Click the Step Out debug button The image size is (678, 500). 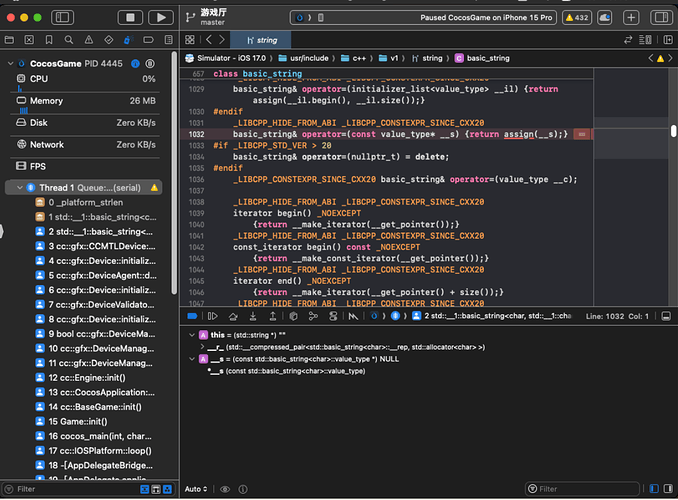pyautogui.click(x=273, y=316)
